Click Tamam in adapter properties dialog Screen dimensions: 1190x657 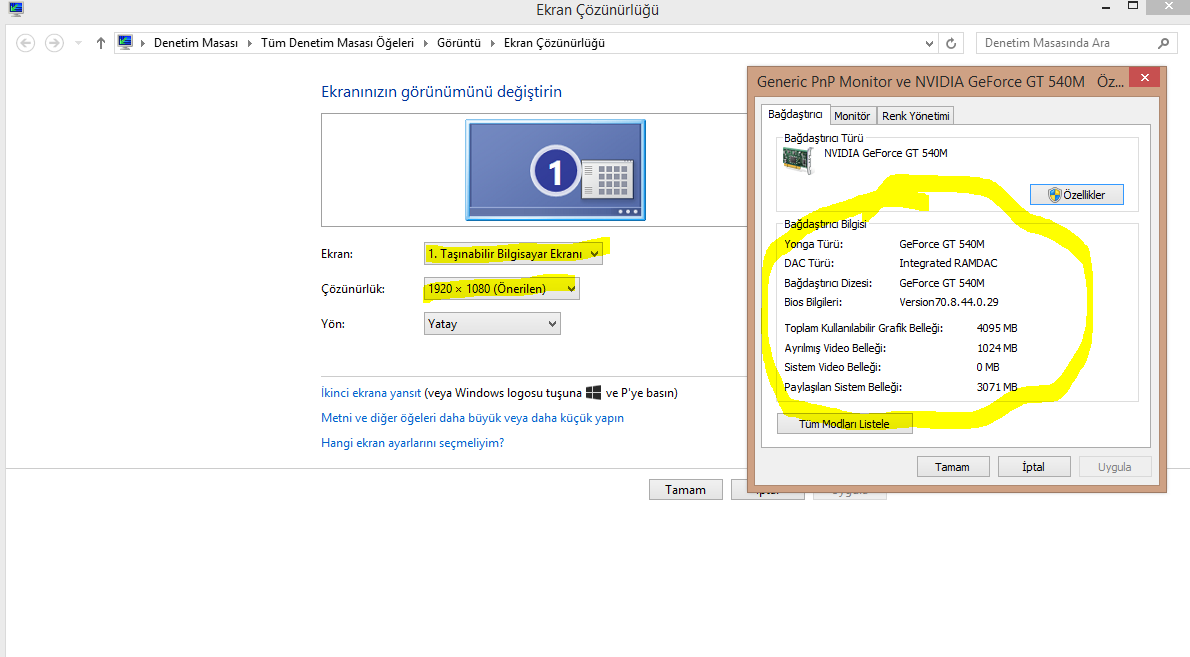coord(952,467)
